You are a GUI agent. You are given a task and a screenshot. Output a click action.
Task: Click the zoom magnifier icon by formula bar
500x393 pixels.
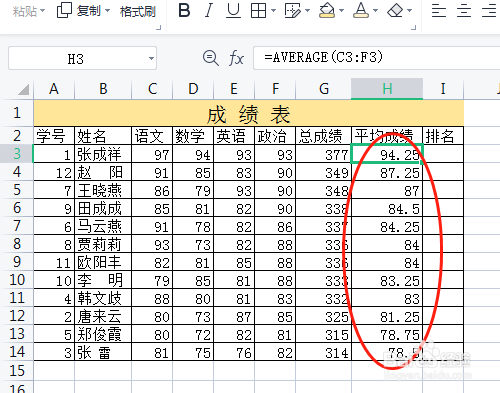(x=211, y=58)
